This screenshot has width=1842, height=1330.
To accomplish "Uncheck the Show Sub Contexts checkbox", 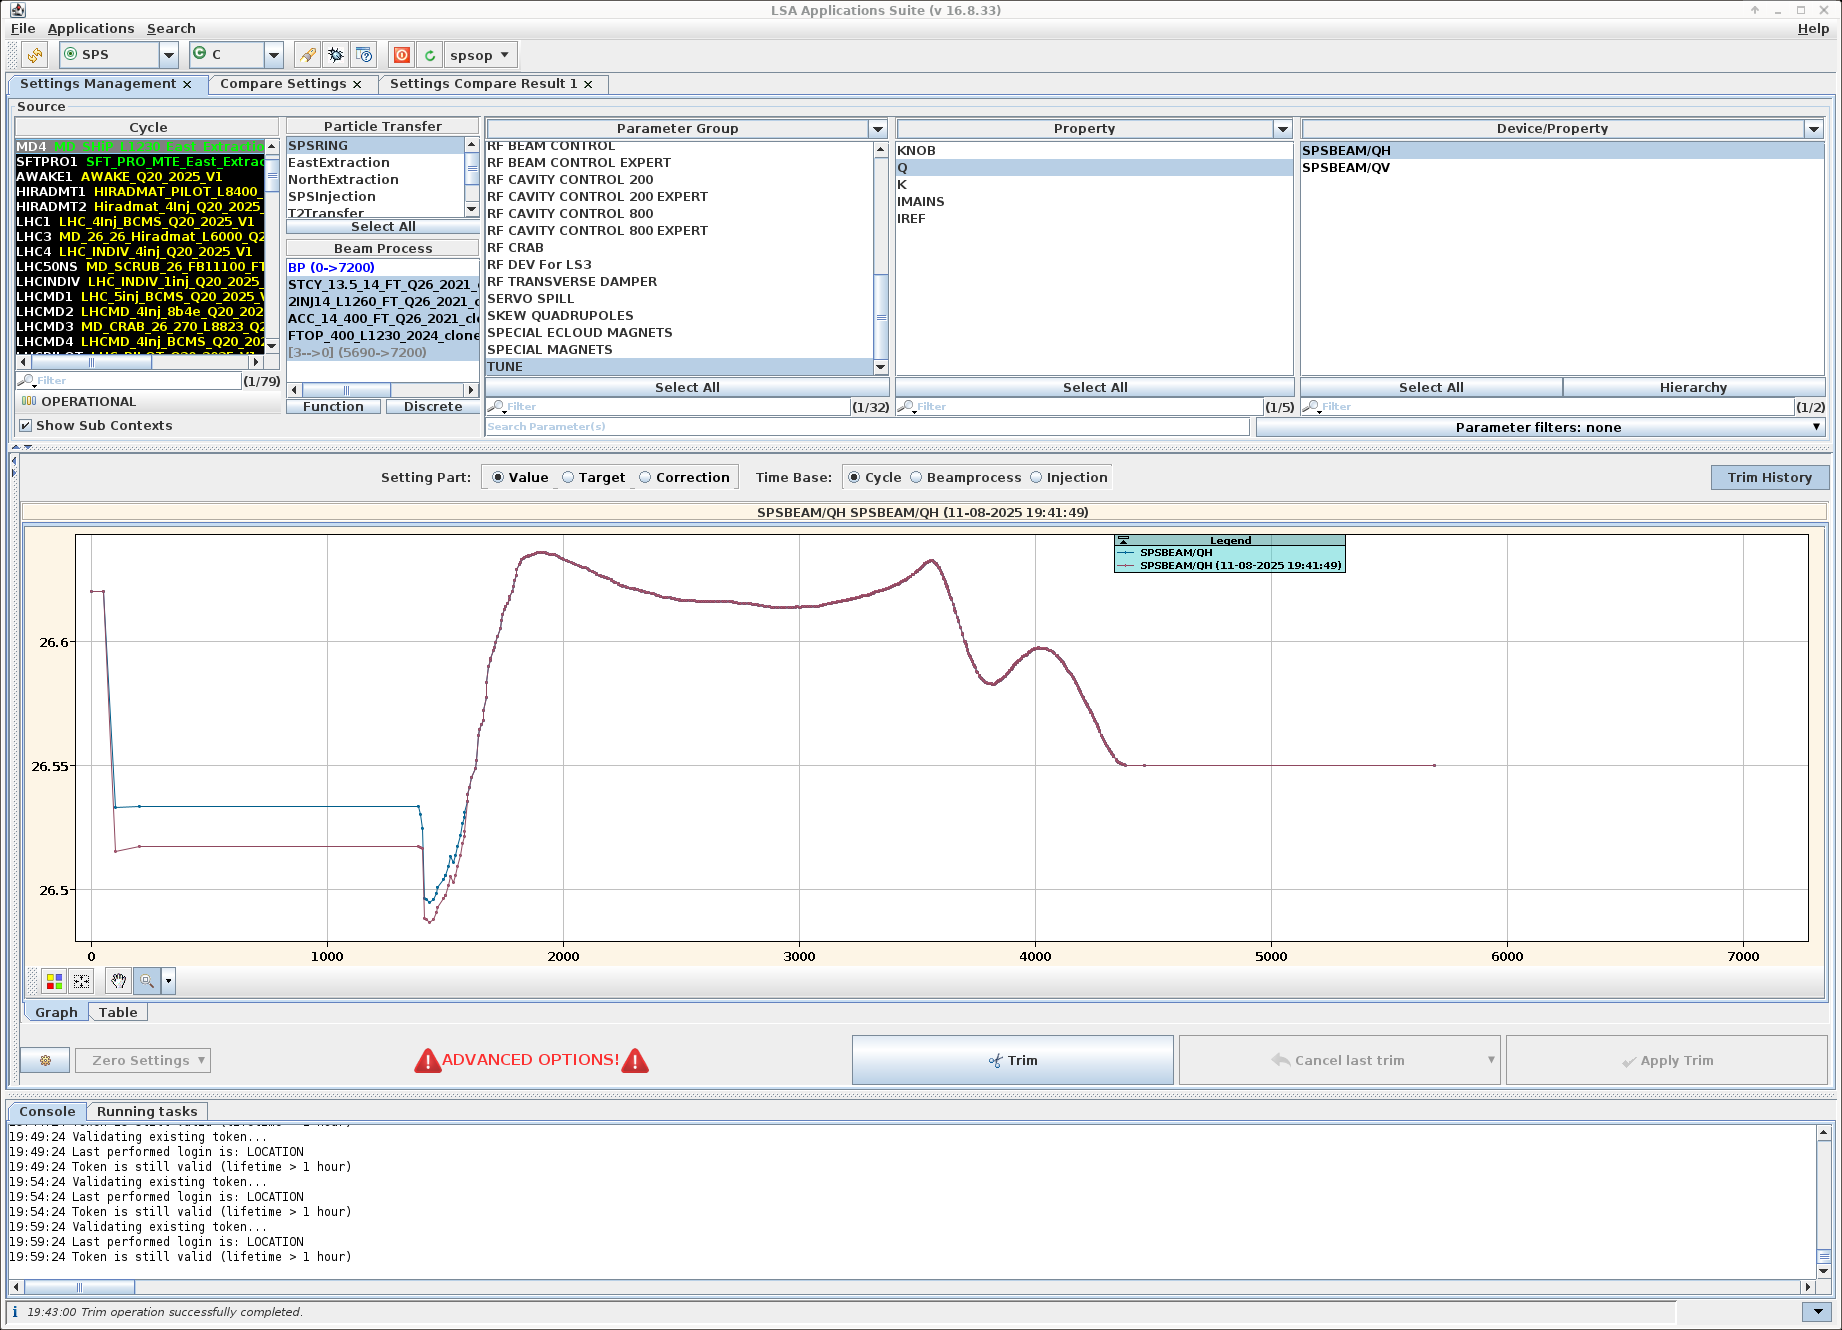I will [x=25, y=425].
